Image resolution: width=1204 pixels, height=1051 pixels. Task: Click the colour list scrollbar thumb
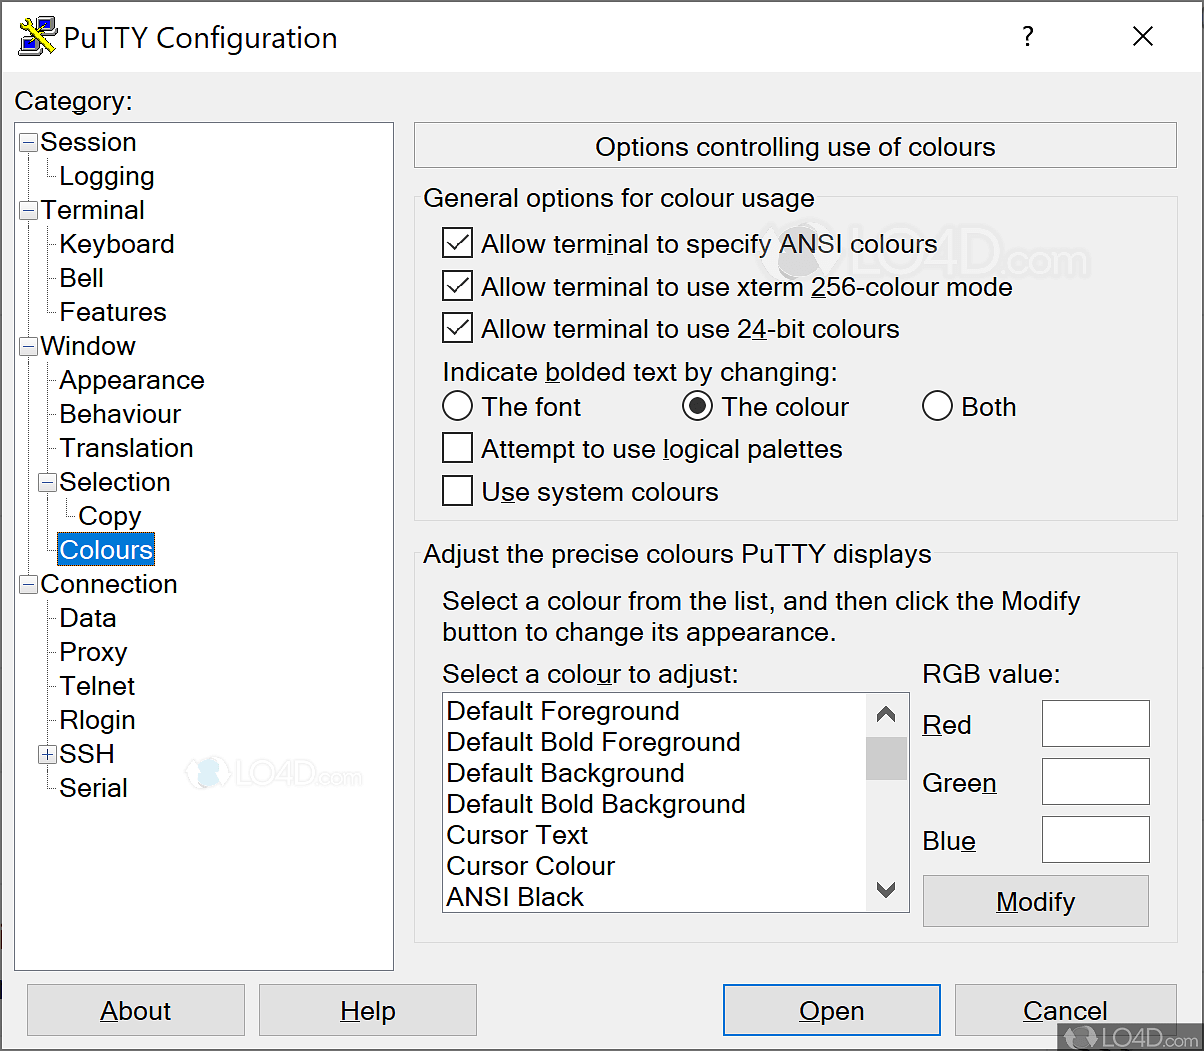886,758
